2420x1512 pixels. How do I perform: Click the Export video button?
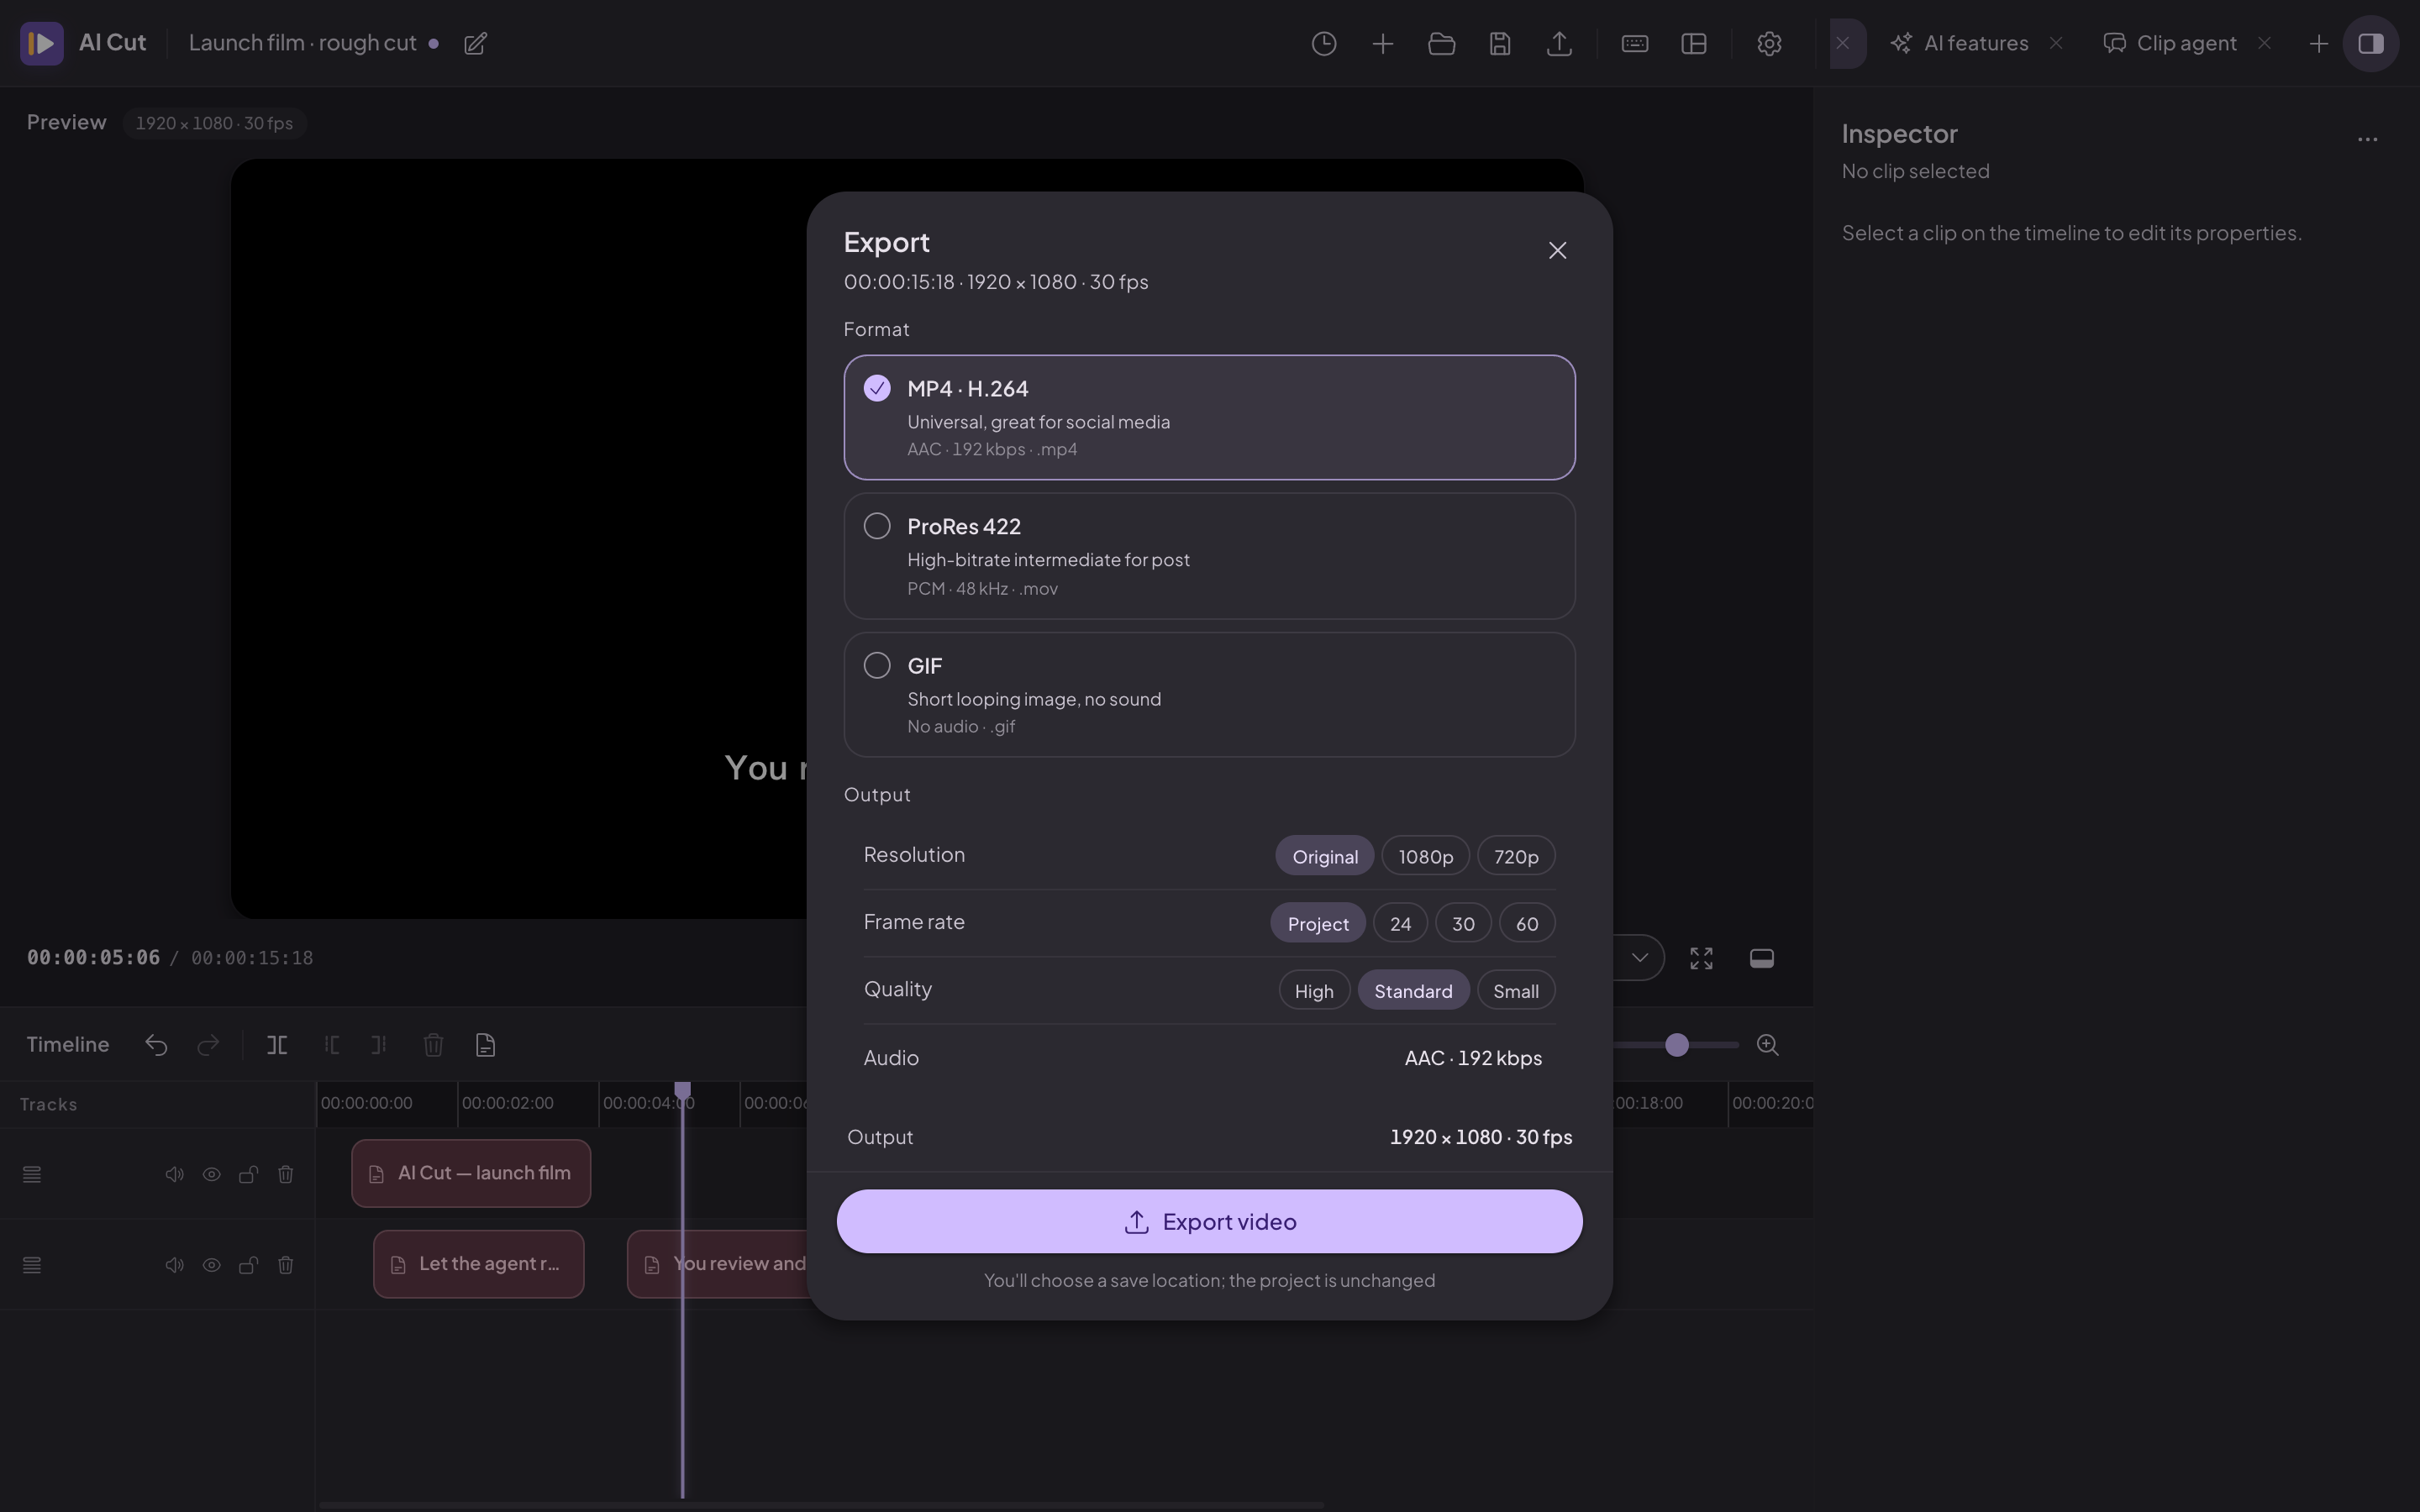point(1209,1221)
